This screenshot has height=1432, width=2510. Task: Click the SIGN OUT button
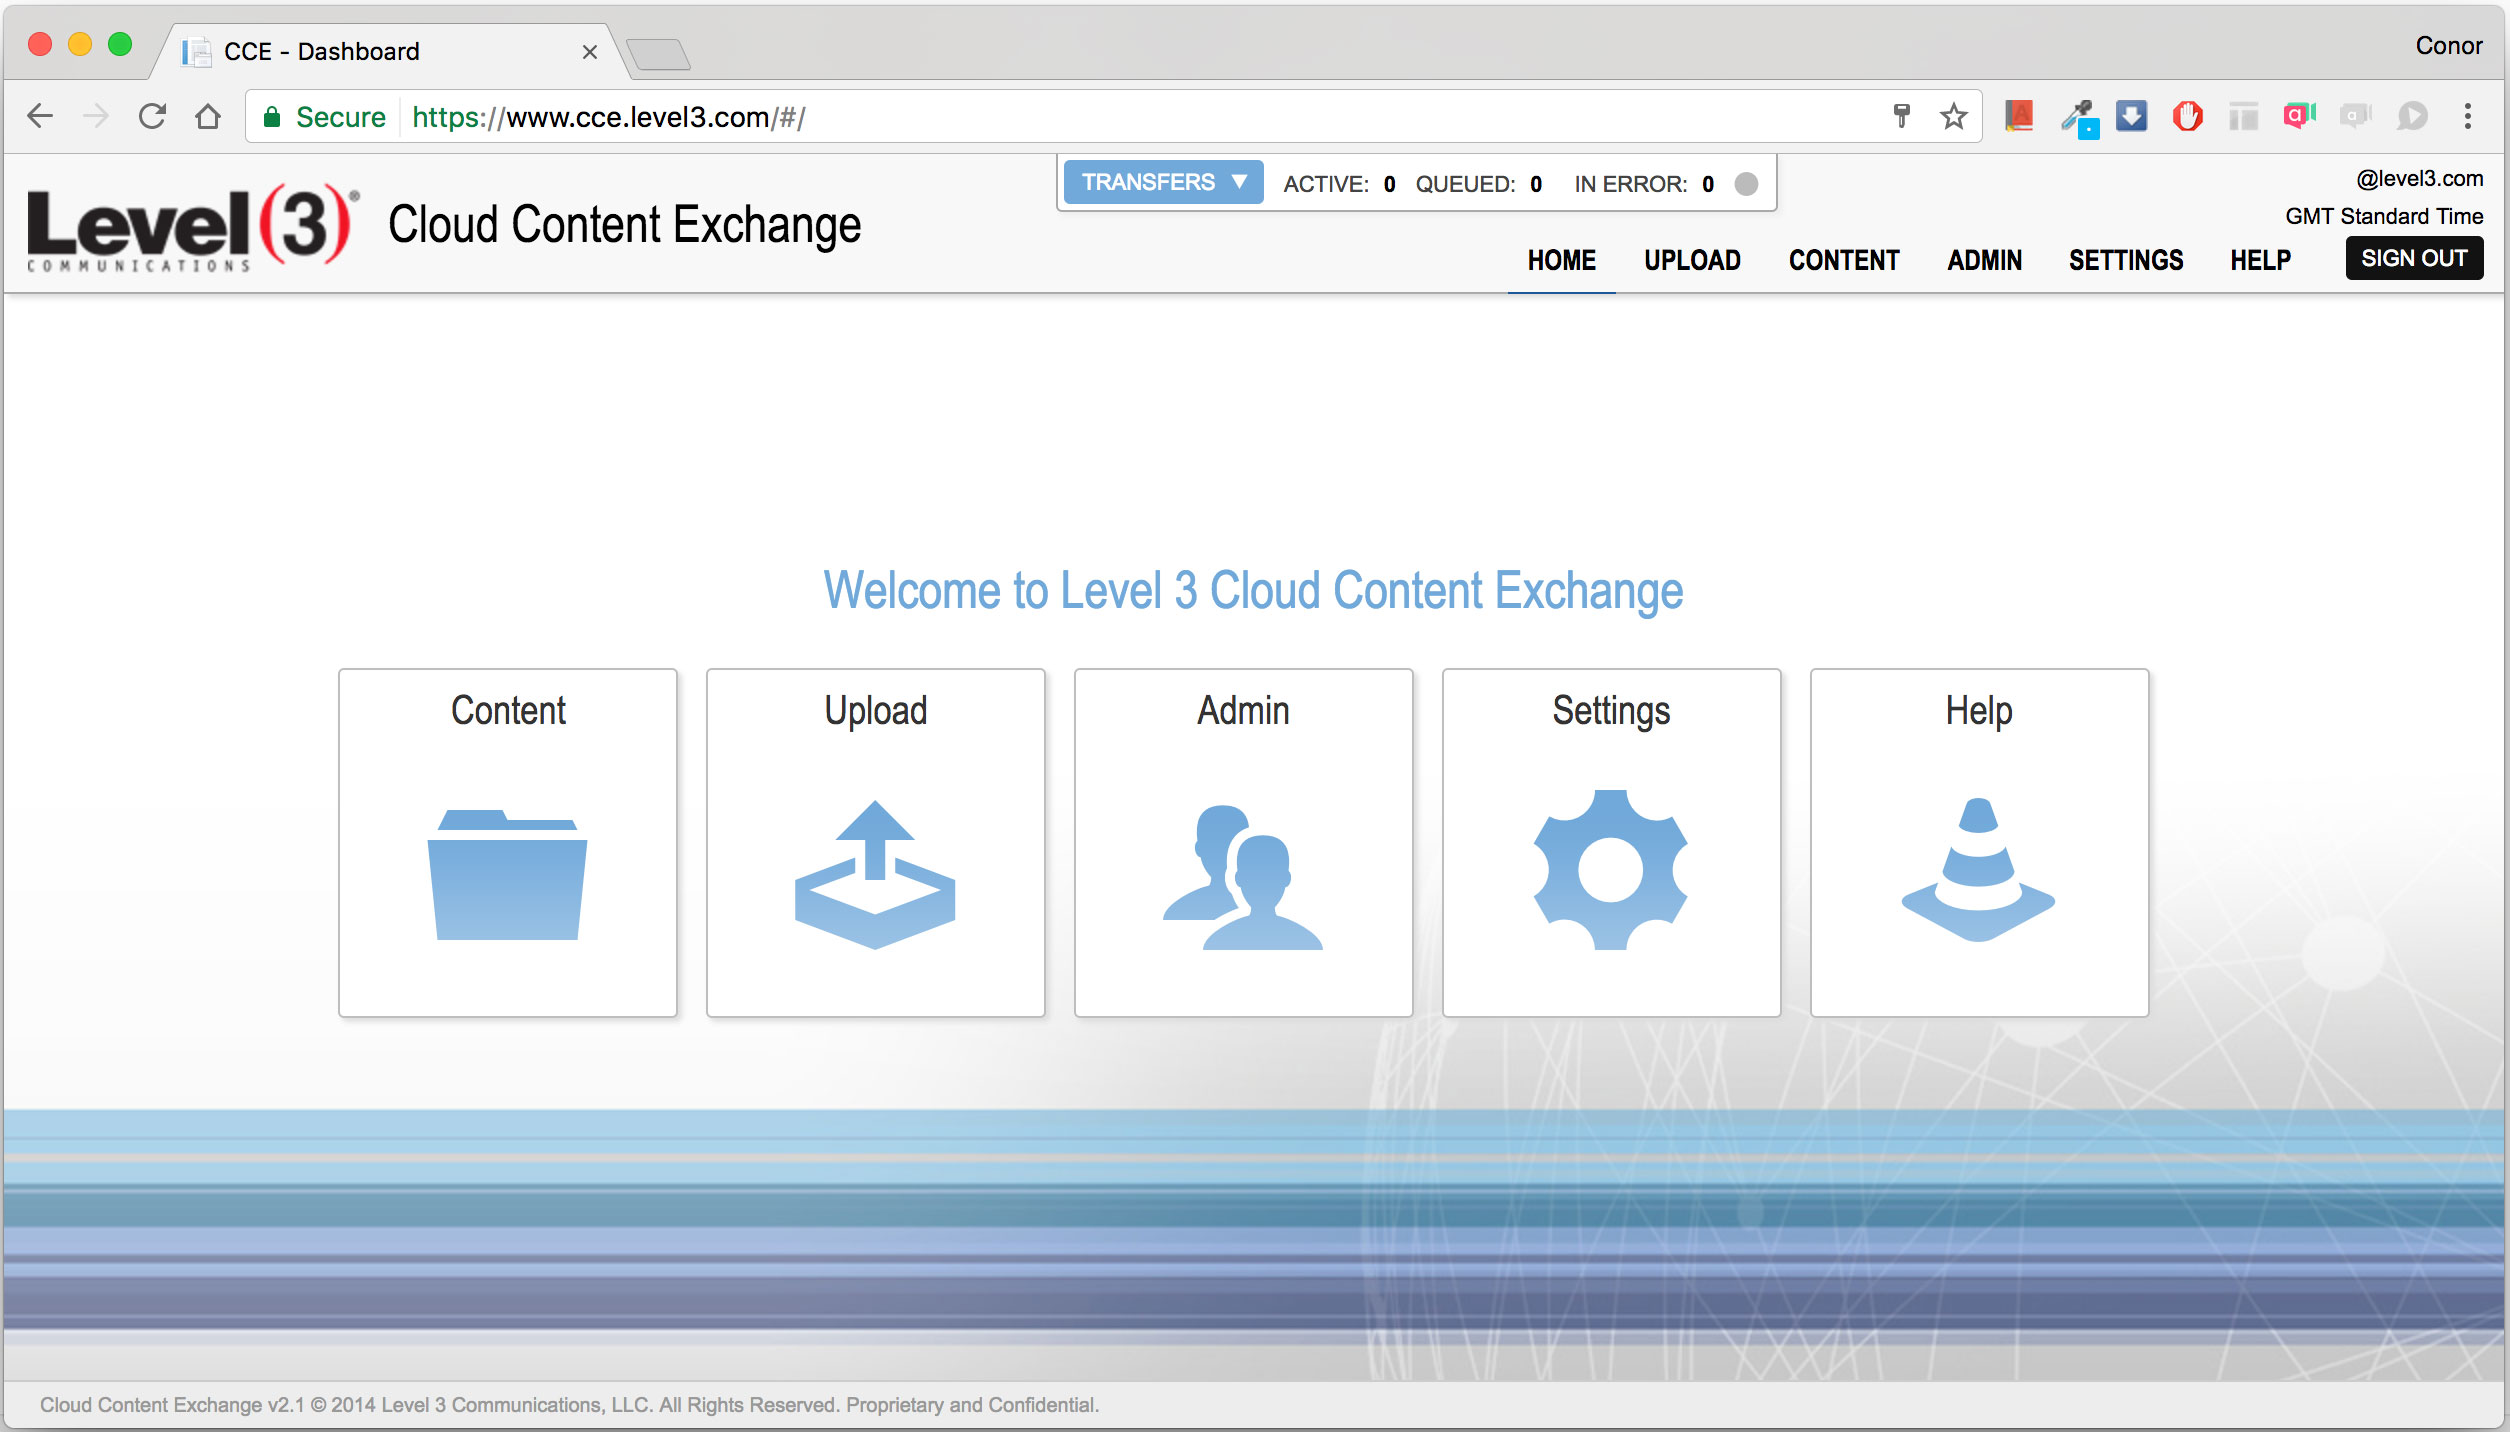(2414, 258)
